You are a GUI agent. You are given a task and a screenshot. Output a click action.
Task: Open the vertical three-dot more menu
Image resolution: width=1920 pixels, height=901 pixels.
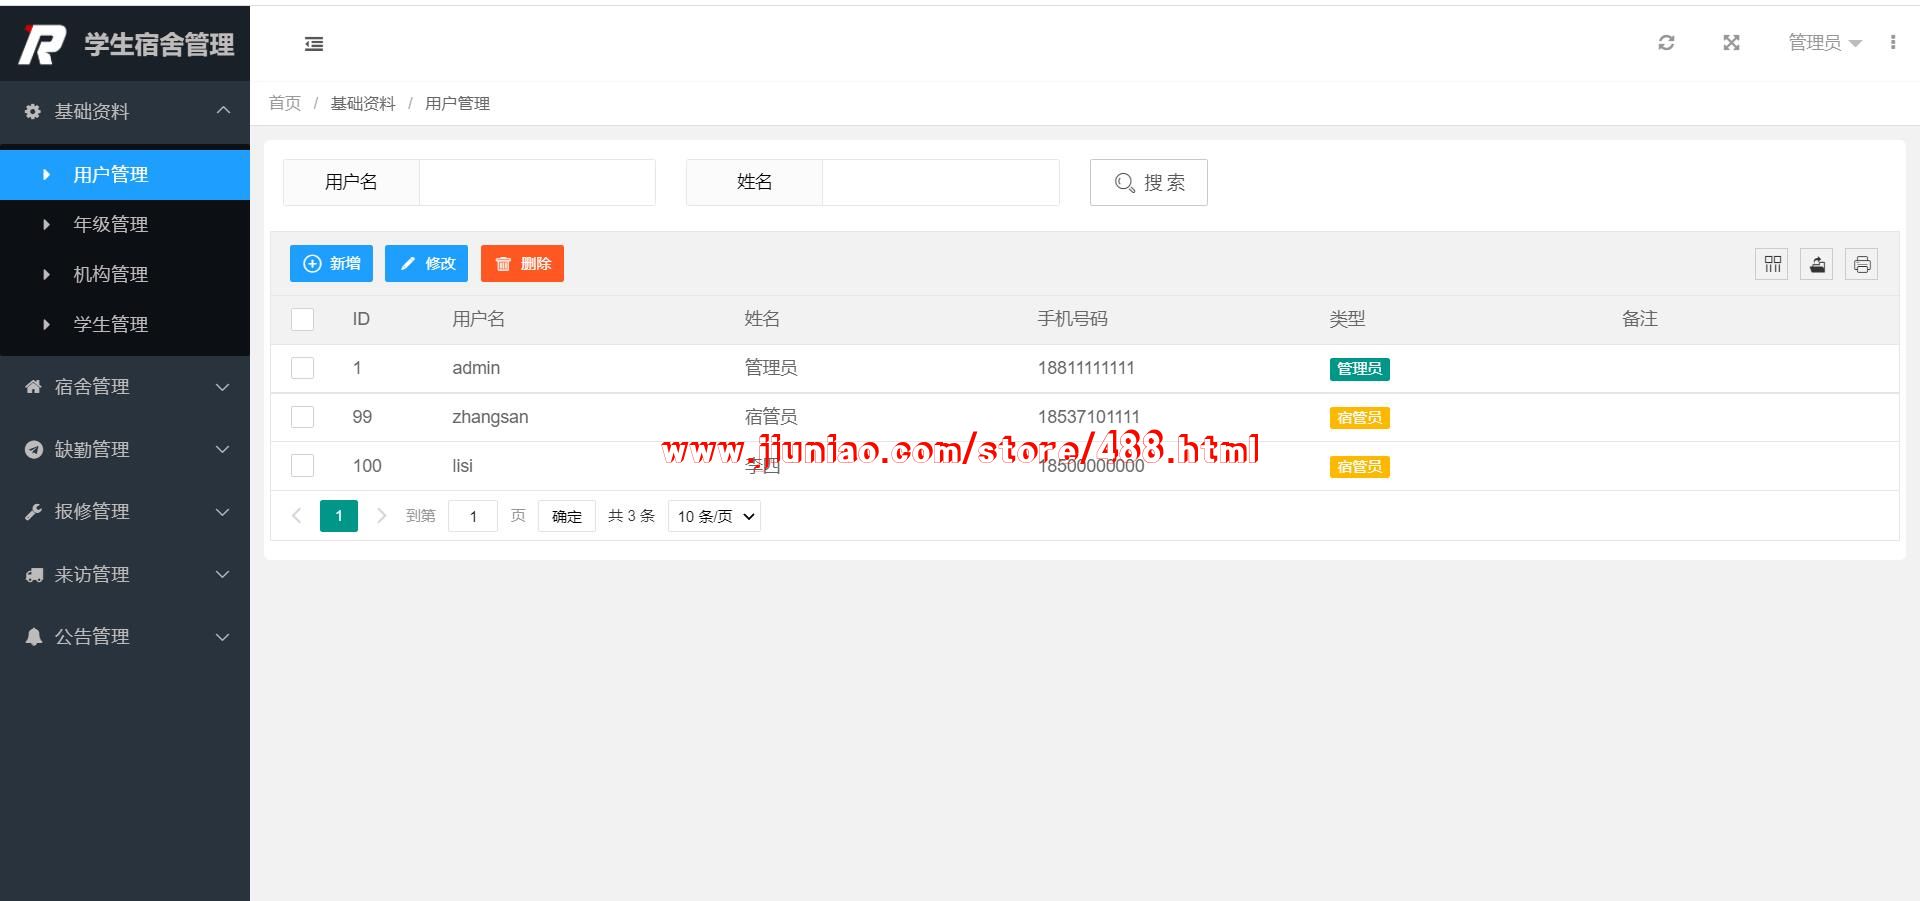tap(1893, 42)
